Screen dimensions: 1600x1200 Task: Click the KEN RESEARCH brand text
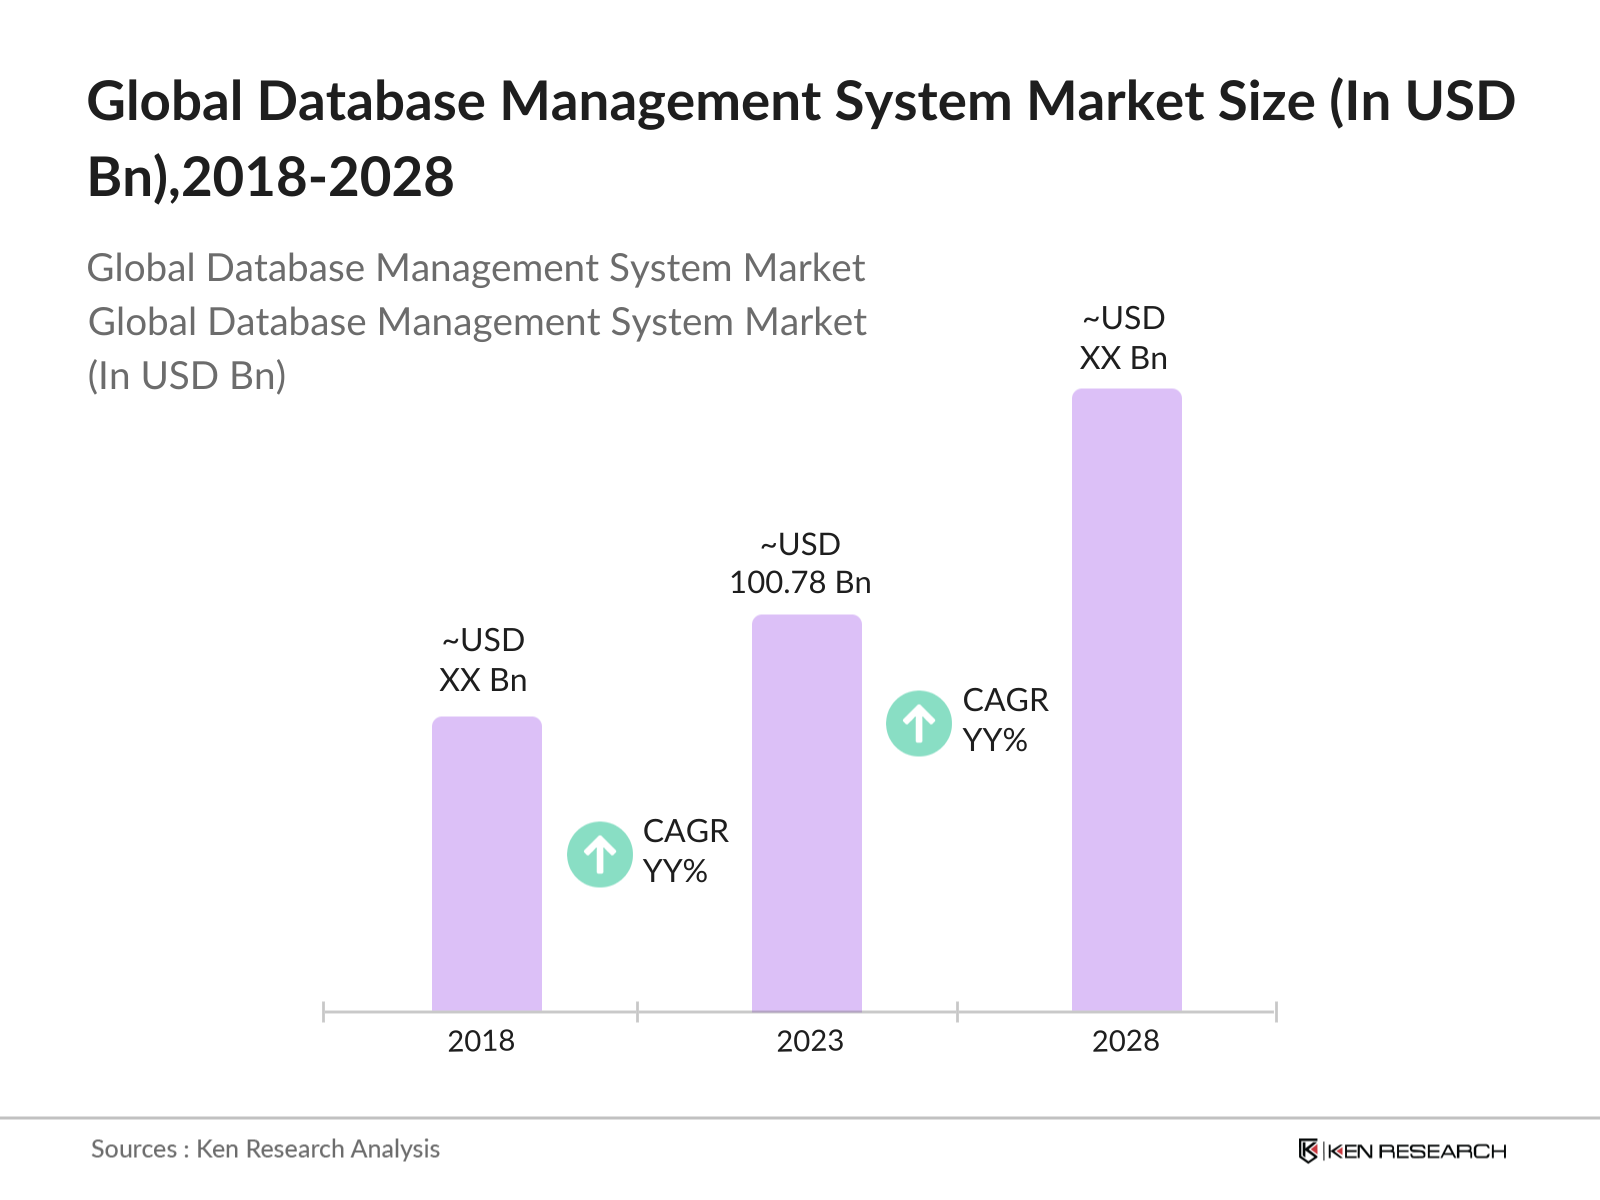(x=1416, y=1152)
